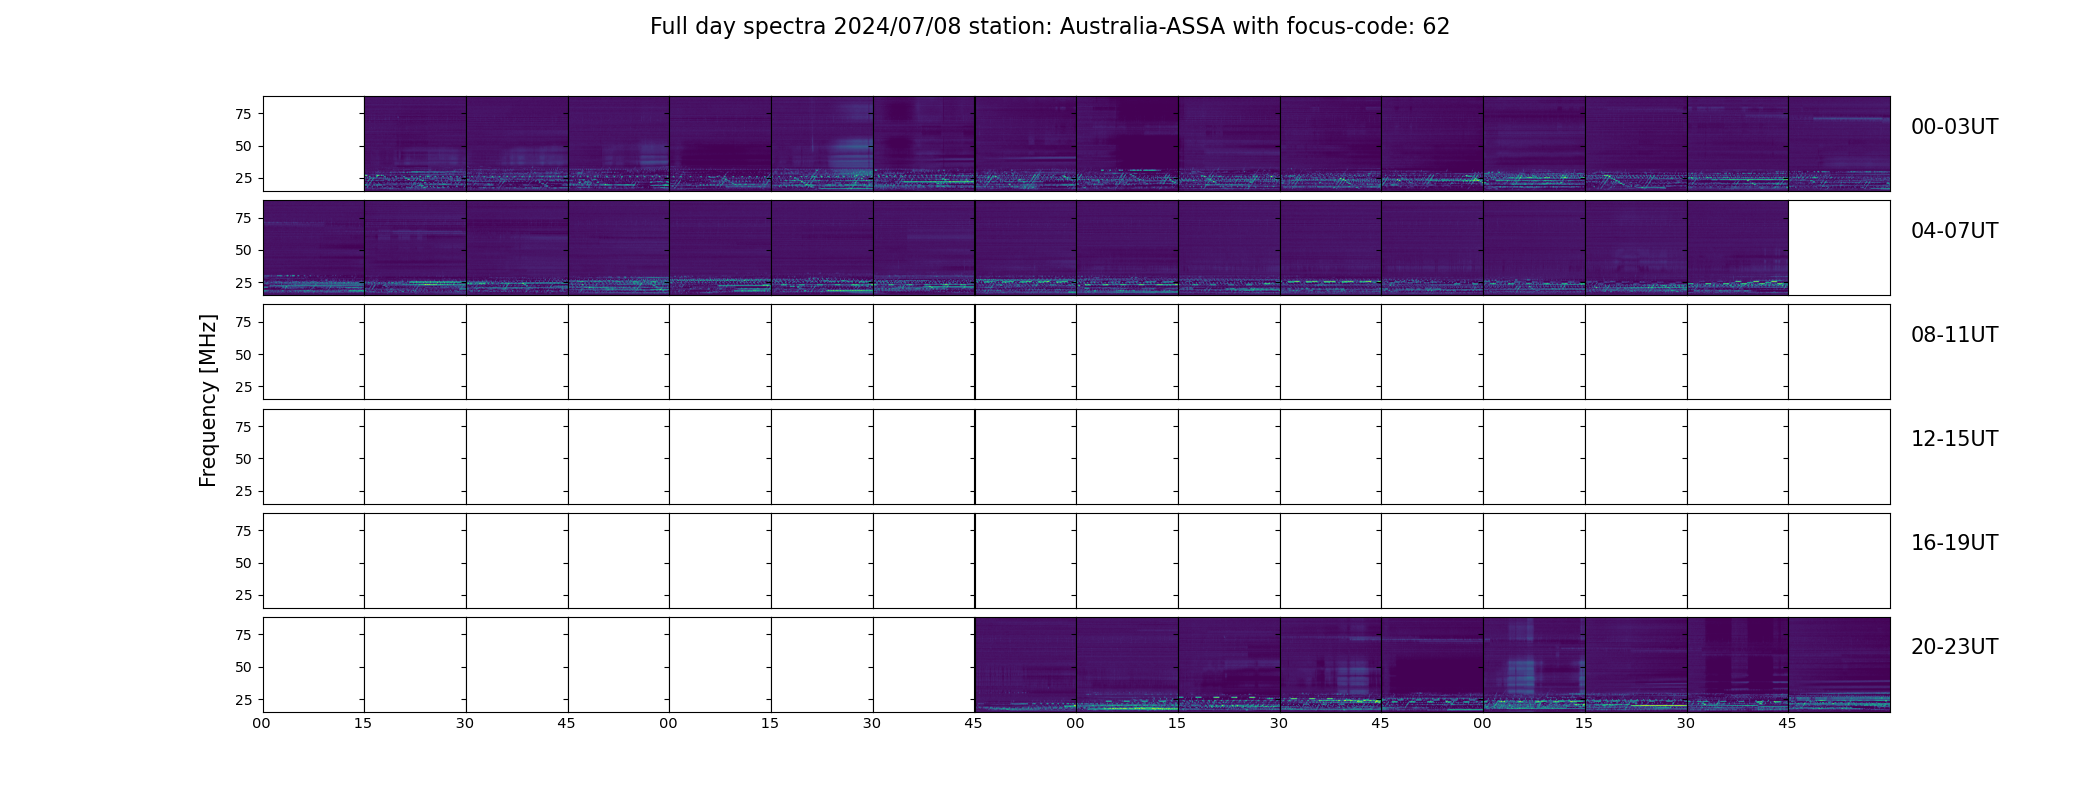Click the empty last panel in 16-19UT row
Viewport: 2100px width, 800px height.
pyautogui.click(x=1839, y=561)
